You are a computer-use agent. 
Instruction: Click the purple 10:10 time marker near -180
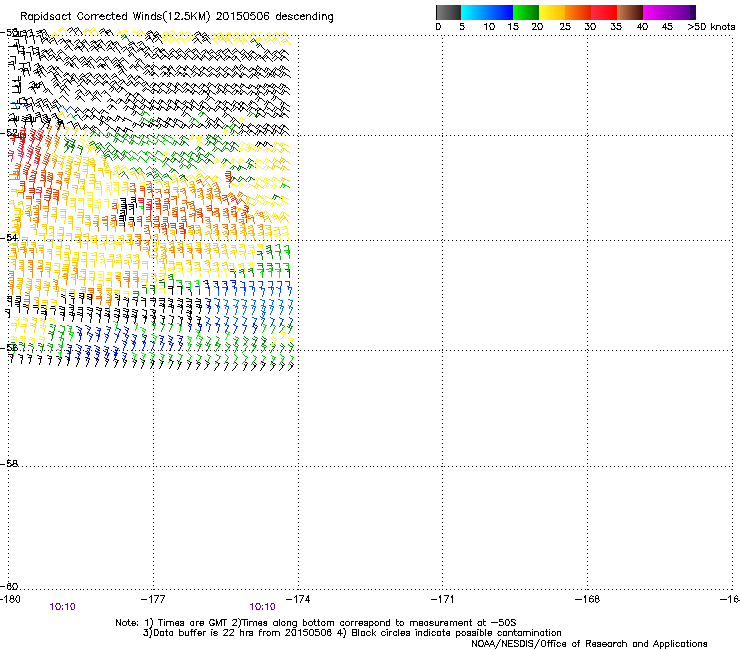tap(62, 607)
